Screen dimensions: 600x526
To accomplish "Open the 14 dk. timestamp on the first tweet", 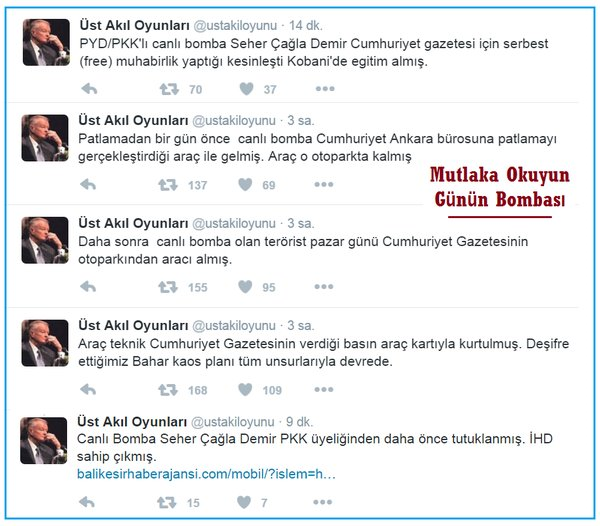I will tap(305, 26).
